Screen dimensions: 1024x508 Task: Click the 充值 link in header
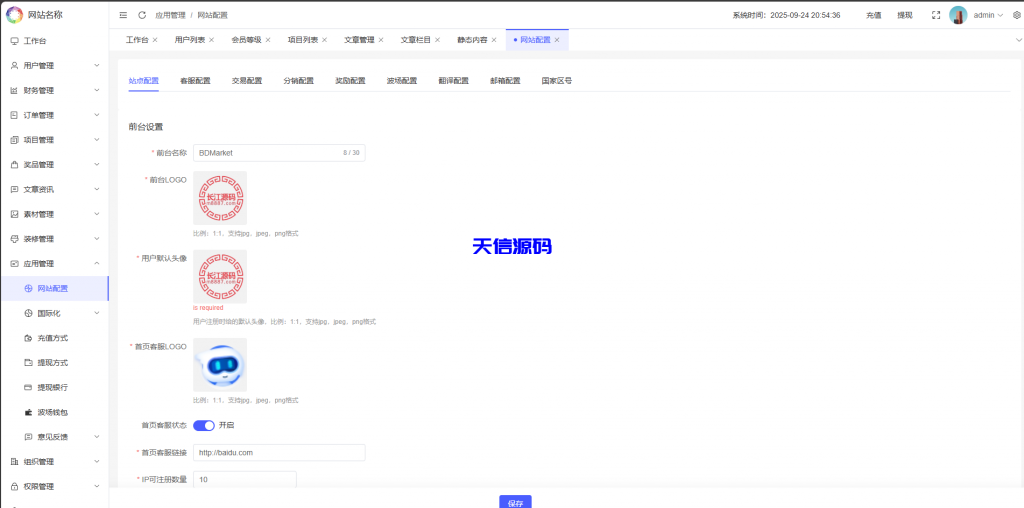[873, 15]
